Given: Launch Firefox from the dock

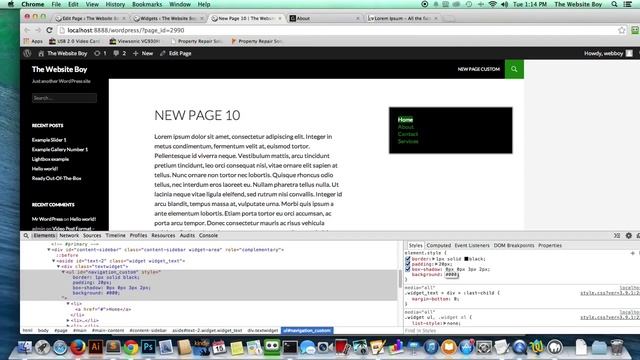Looking at the screenshot, I should click(78, 347).
